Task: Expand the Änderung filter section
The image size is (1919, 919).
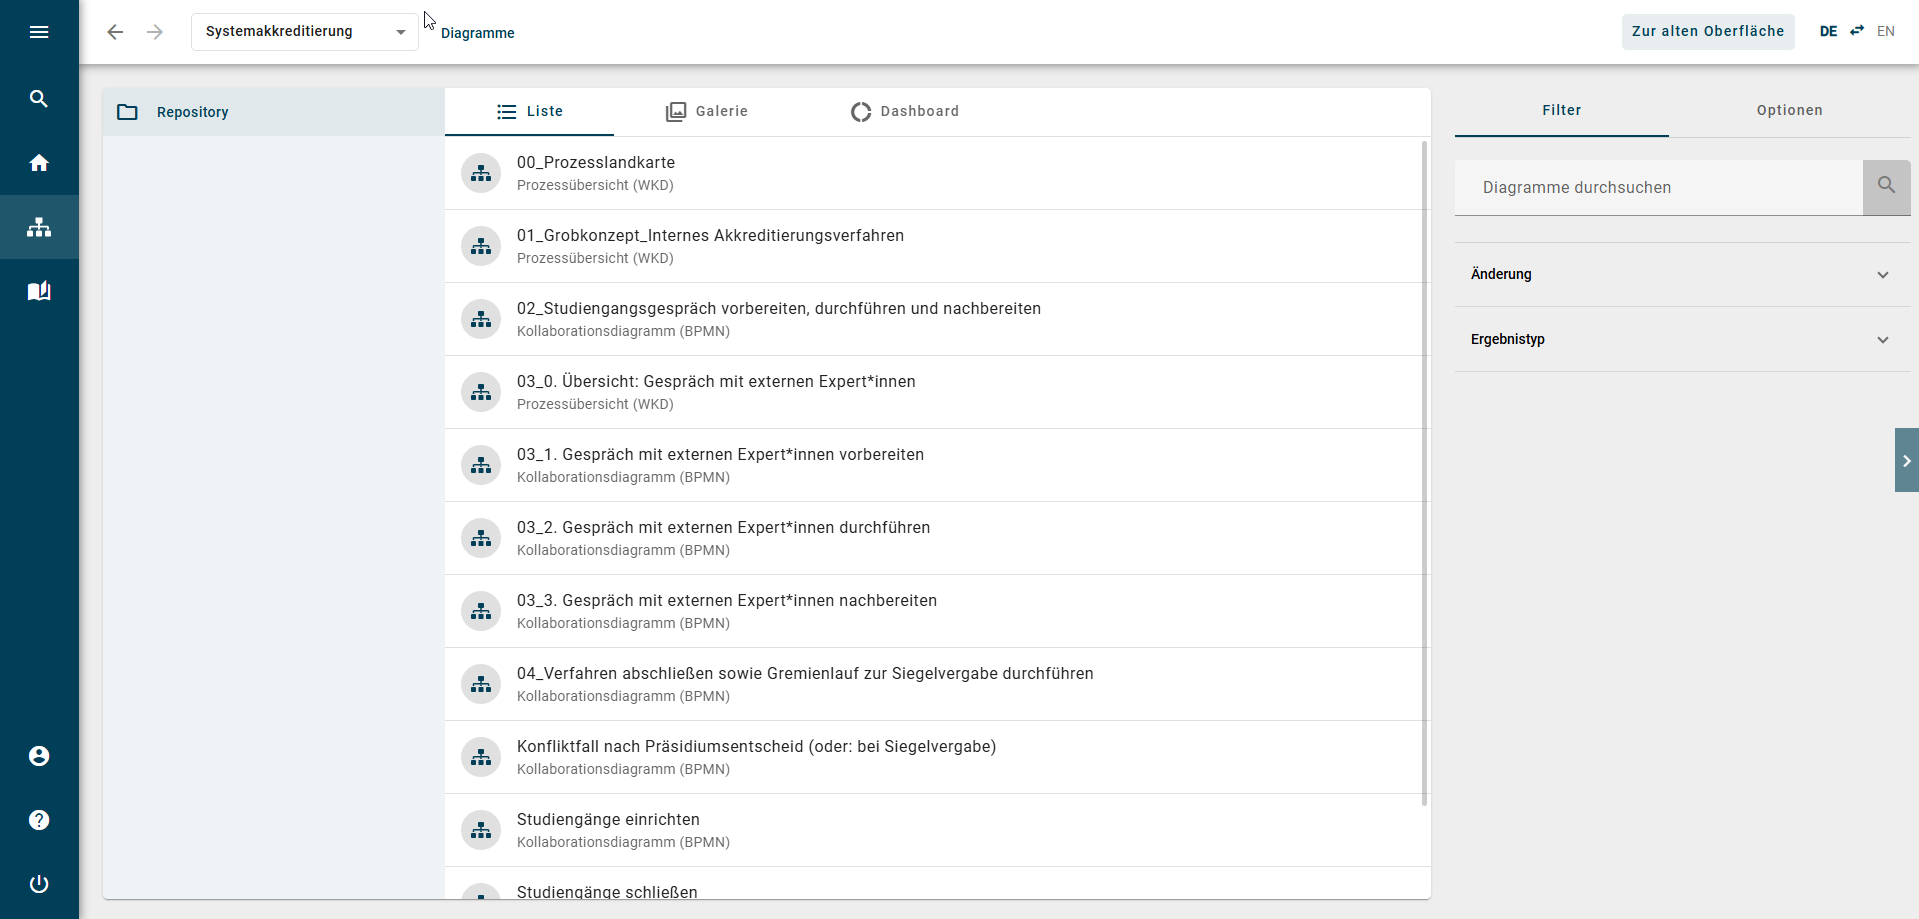Action: click(1682, 274)
